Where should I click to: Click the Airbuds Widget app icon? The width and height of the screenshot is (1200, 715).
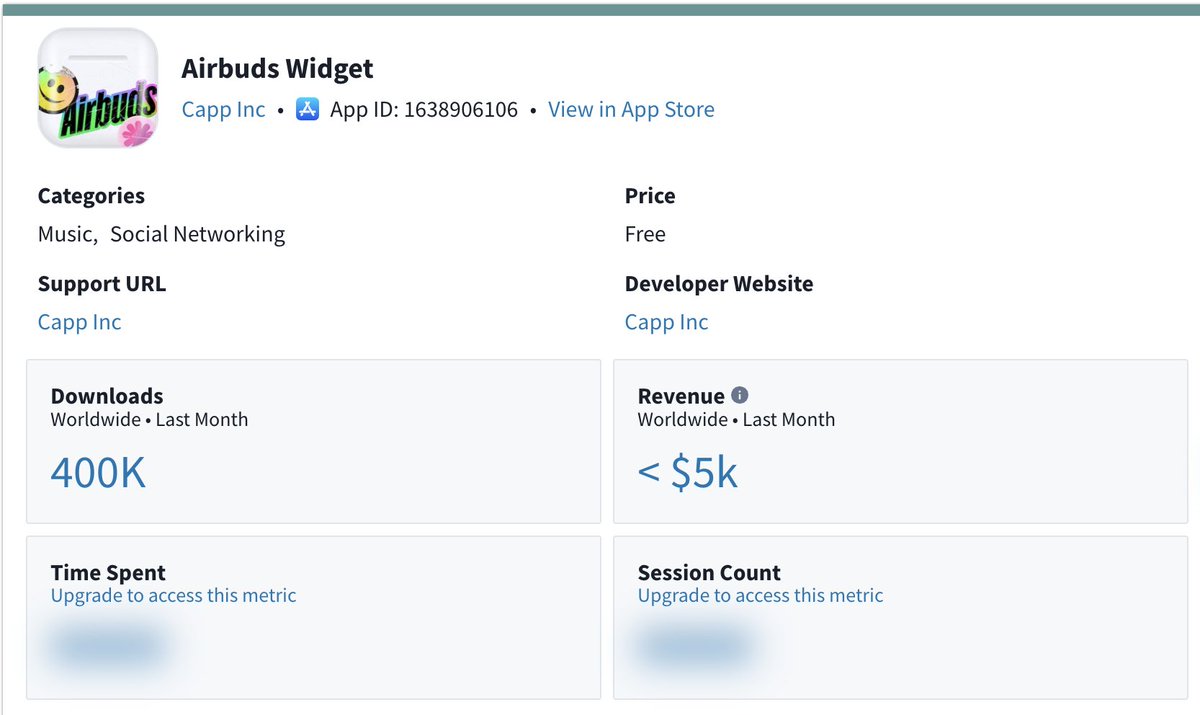[x=98, y=88]
